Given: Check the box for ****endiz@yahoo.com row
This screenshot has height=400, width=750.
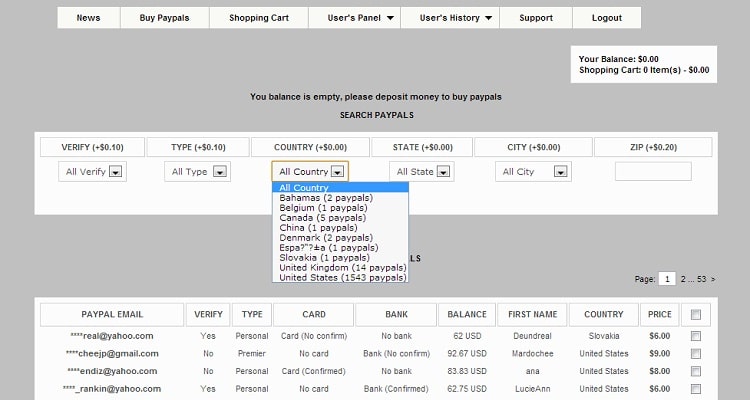Looking at the screenshot, I should coord(696,371).
